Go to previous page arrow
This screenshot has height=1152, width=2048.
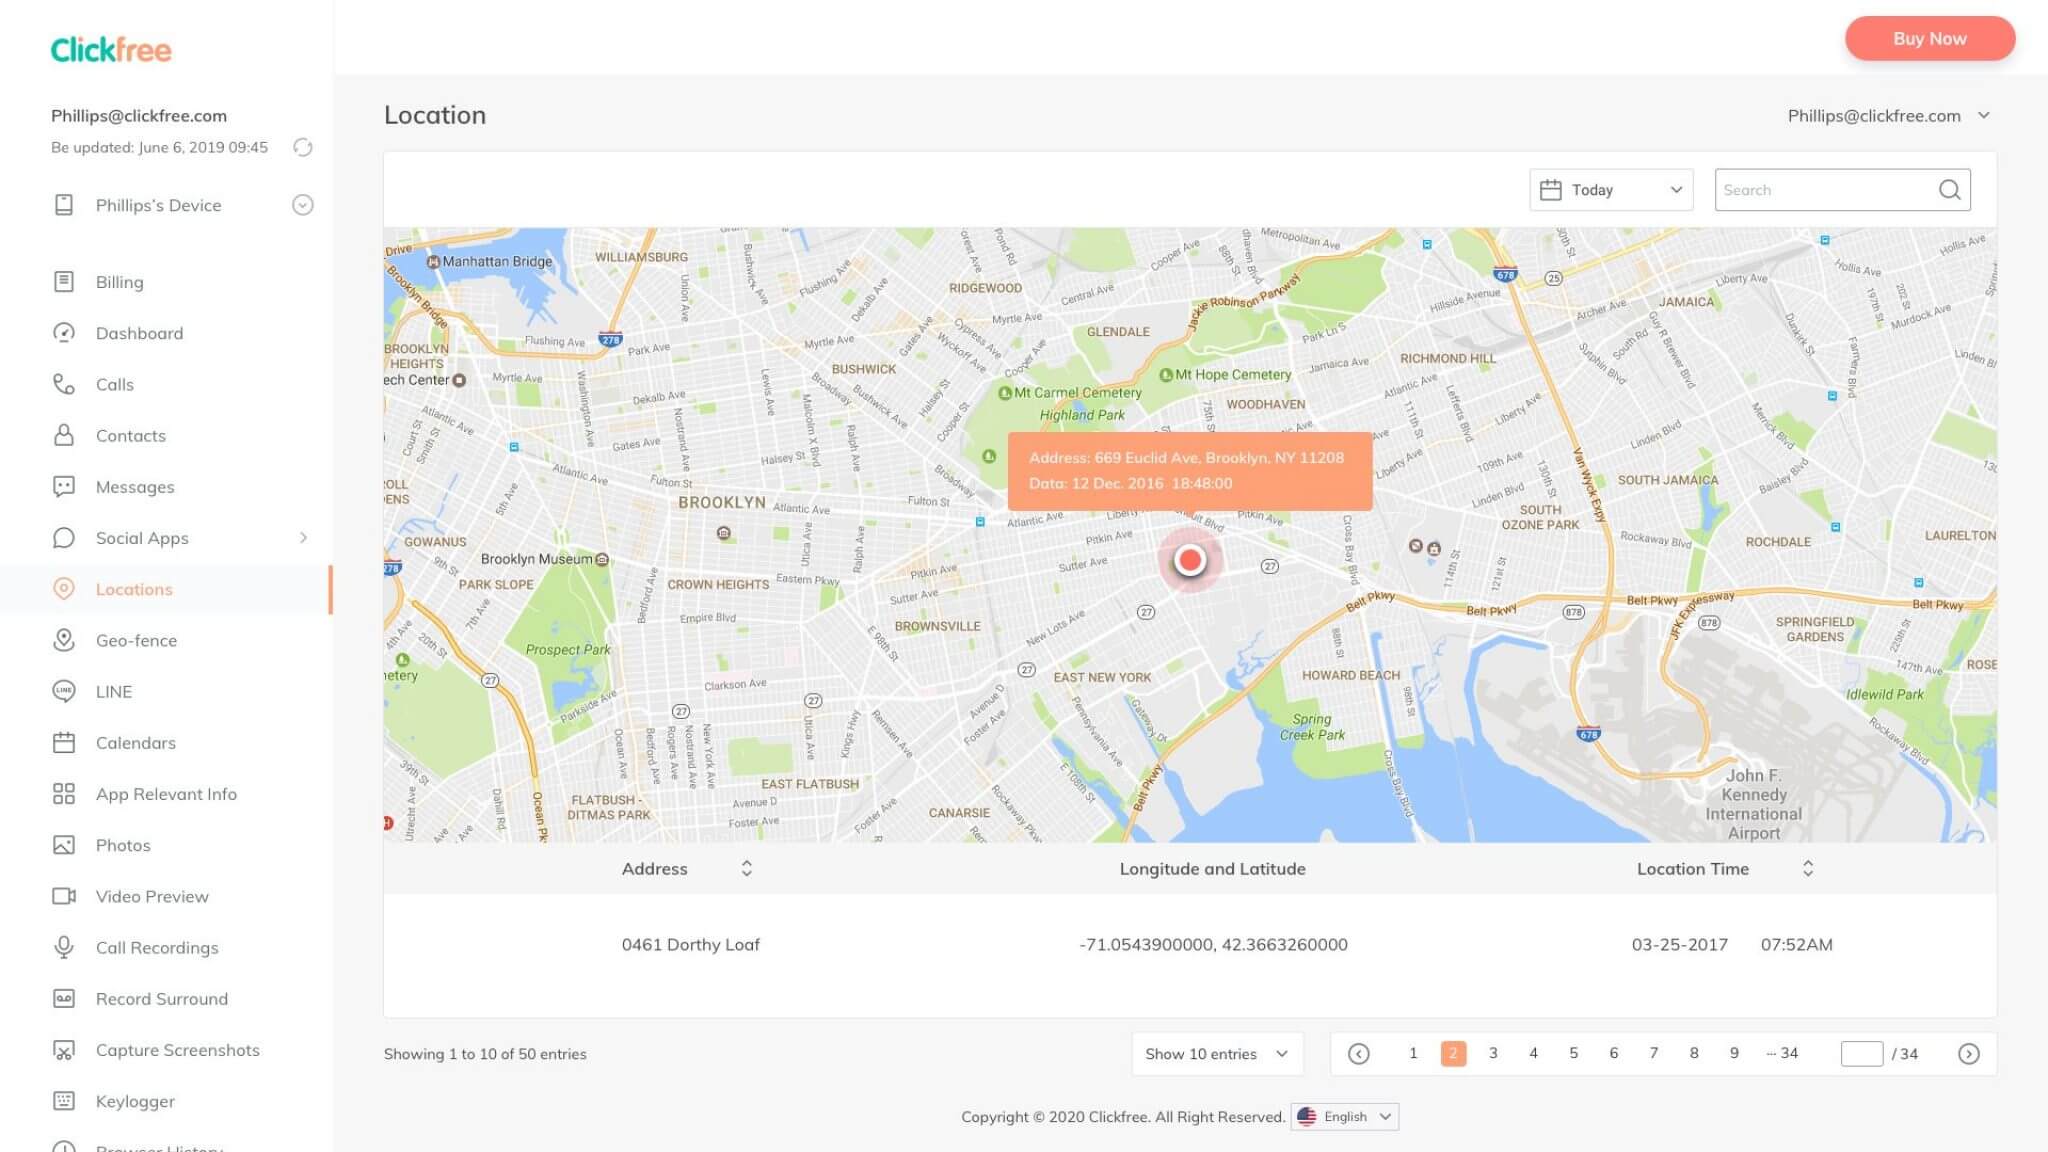point(1358,1054)
